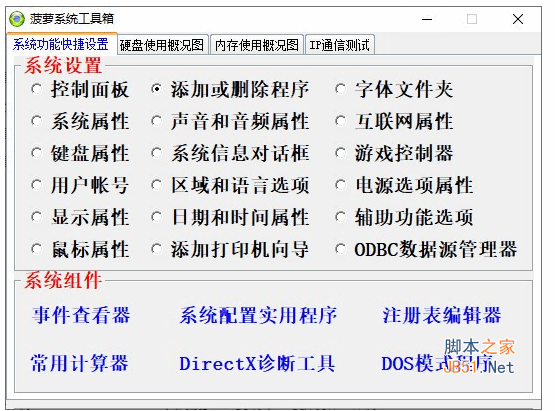The height and width of the screenshot is (411, 555).
Task: Open the 内存使用概况图 tab
Action: click(x=257, y=45)
